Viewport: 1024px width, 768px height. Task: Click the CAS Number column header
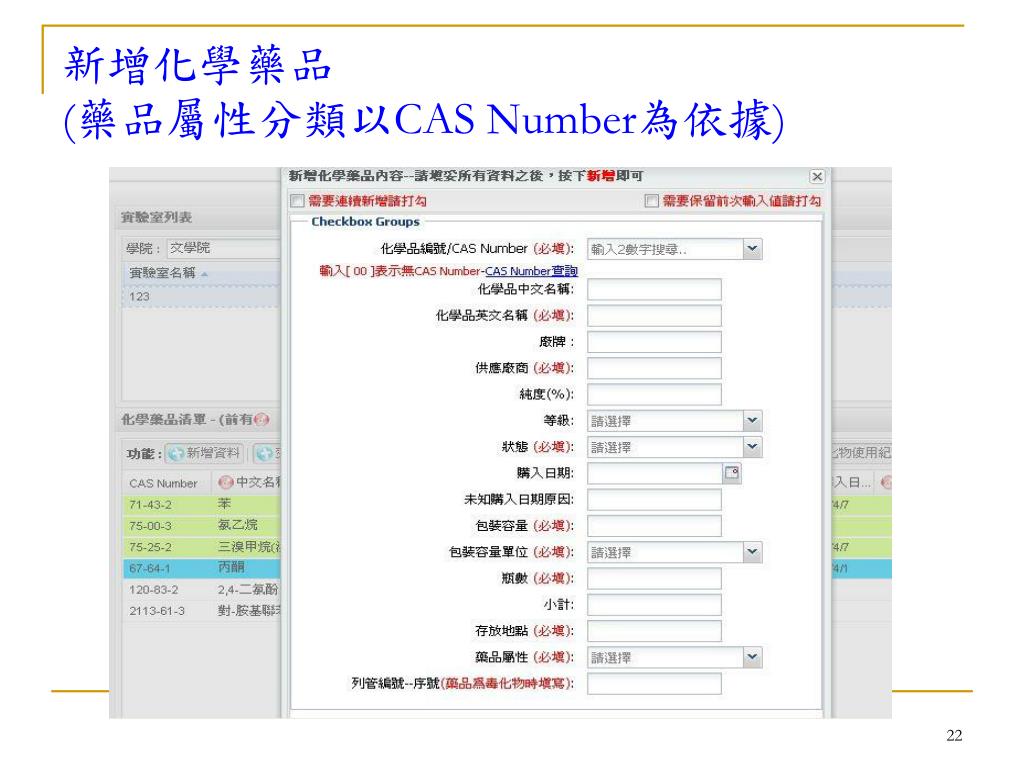pos(163,483)
